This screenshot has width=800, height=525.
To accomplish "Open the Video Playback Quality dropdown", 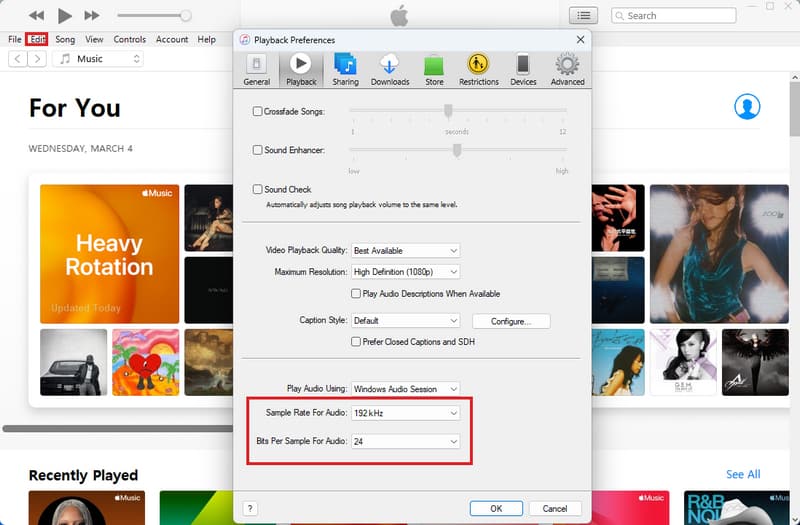I will click(406, 251).
